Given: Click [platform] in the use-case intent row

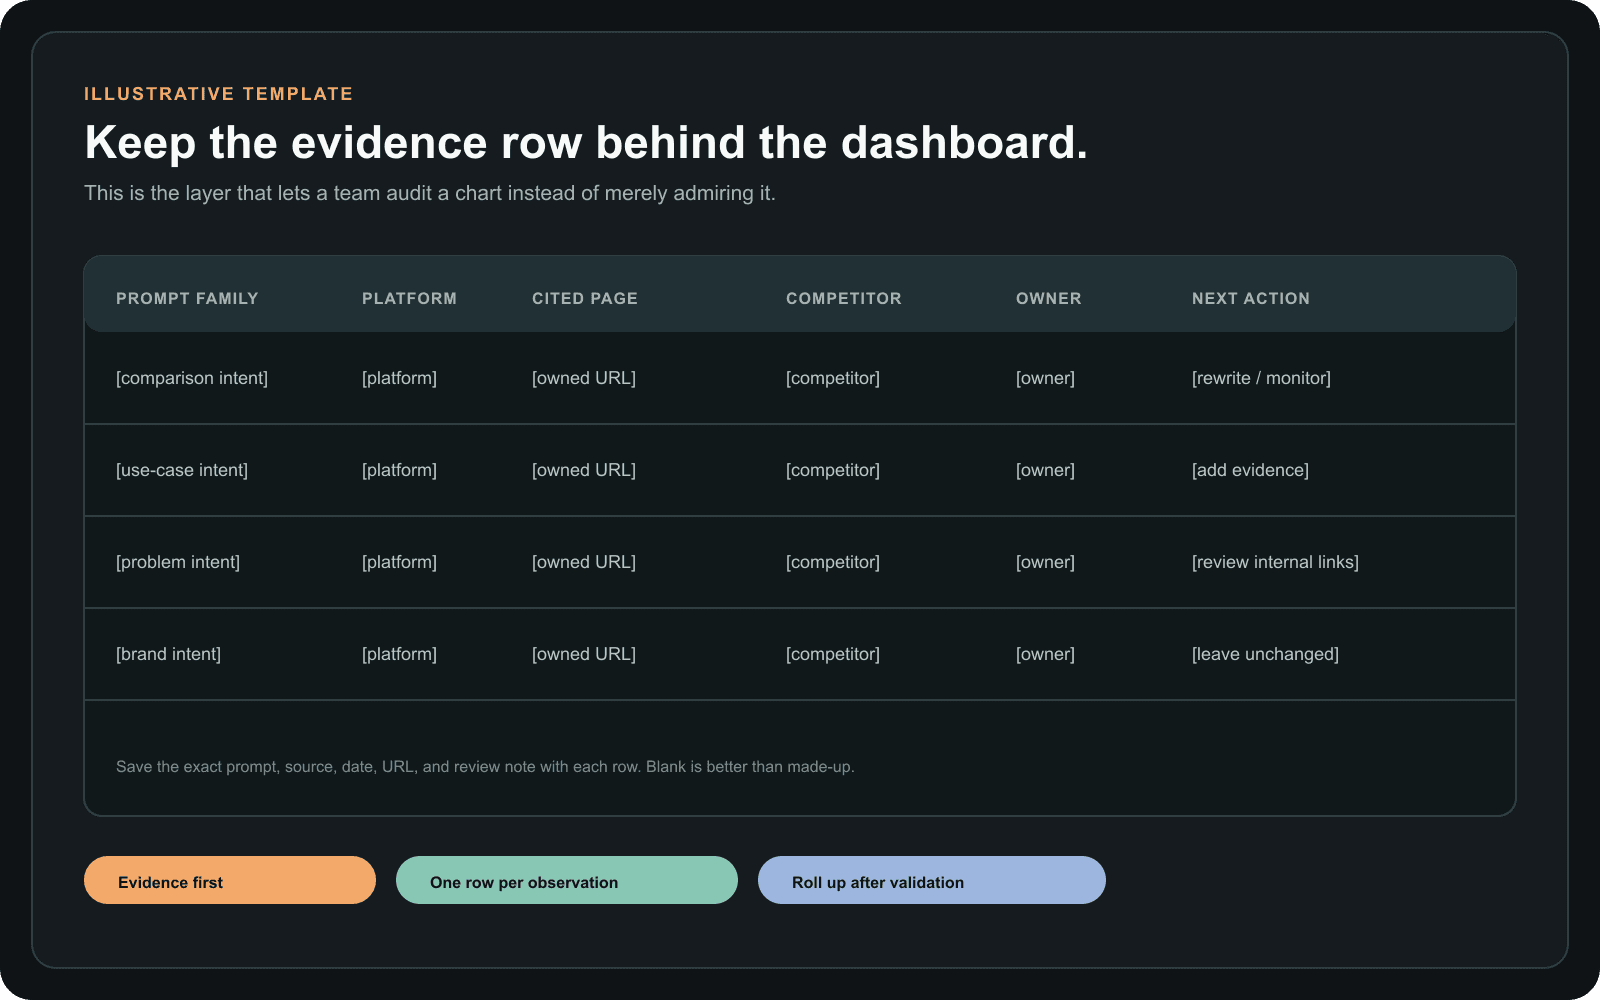Looking at the screenshot, I should pos(399,470).
